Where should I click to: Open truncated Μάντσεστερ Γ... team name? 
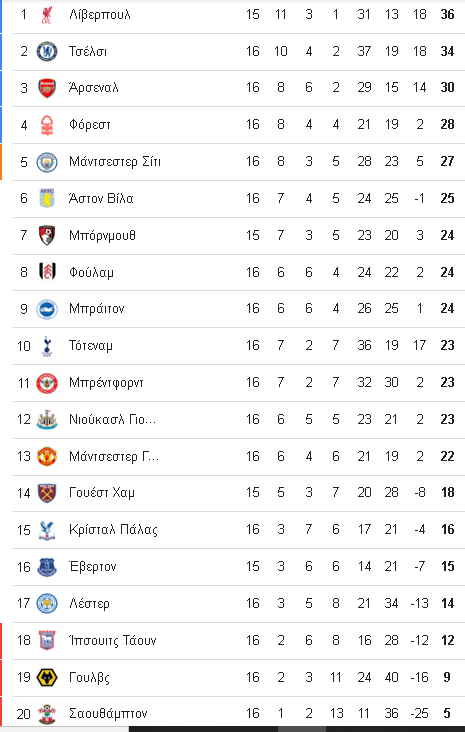114,456
